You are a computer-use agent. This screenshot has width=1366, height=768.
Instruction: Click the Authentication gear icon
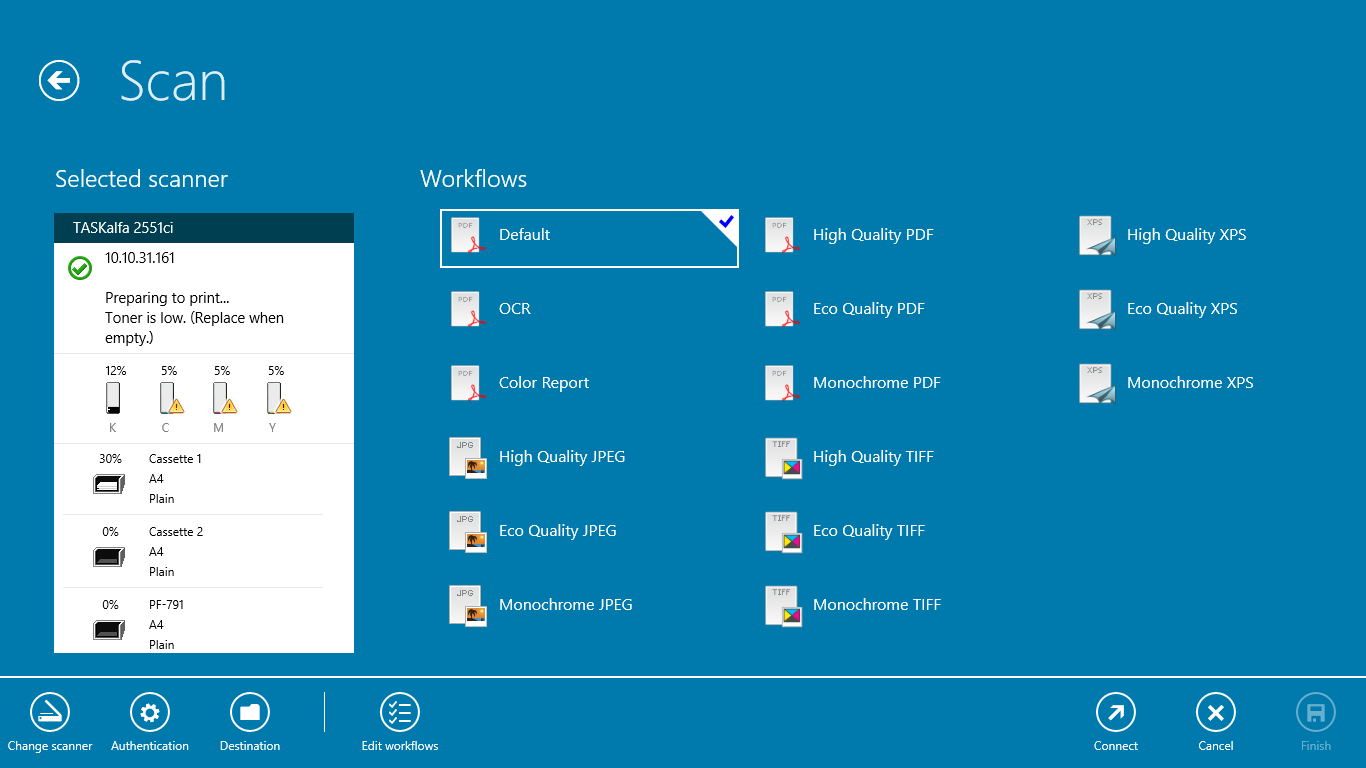tap(150, 712)
